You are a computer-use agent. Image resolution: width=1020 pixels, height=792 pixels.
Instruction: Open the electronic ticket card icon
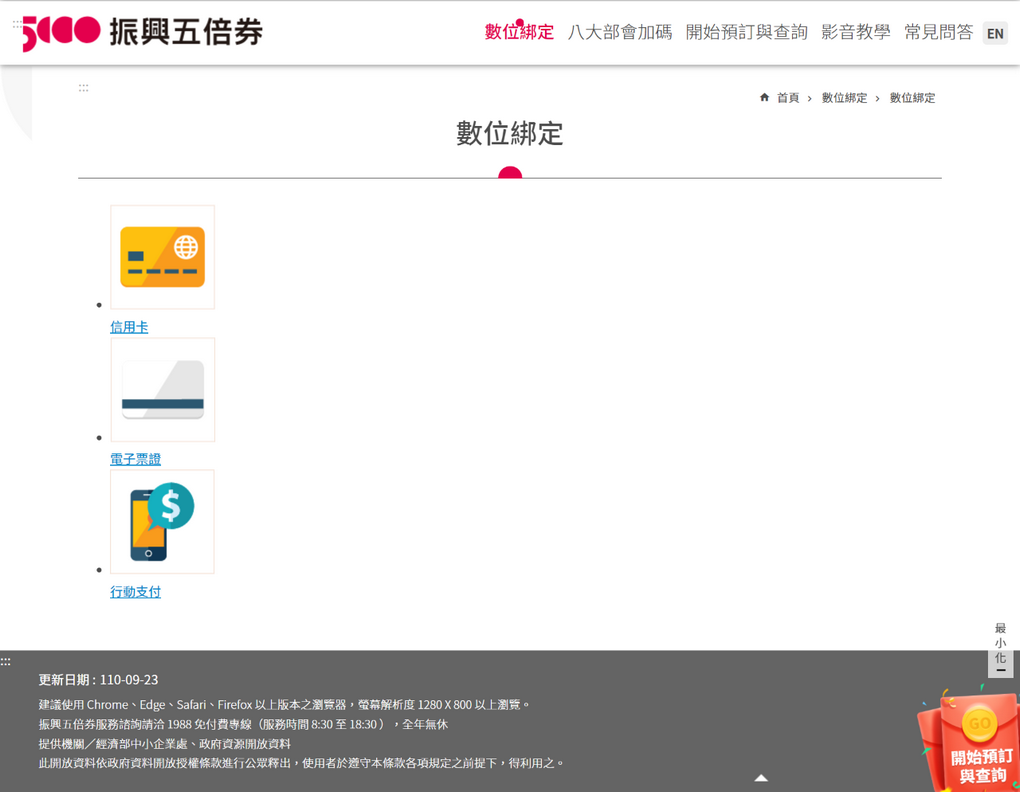point(163,389)
